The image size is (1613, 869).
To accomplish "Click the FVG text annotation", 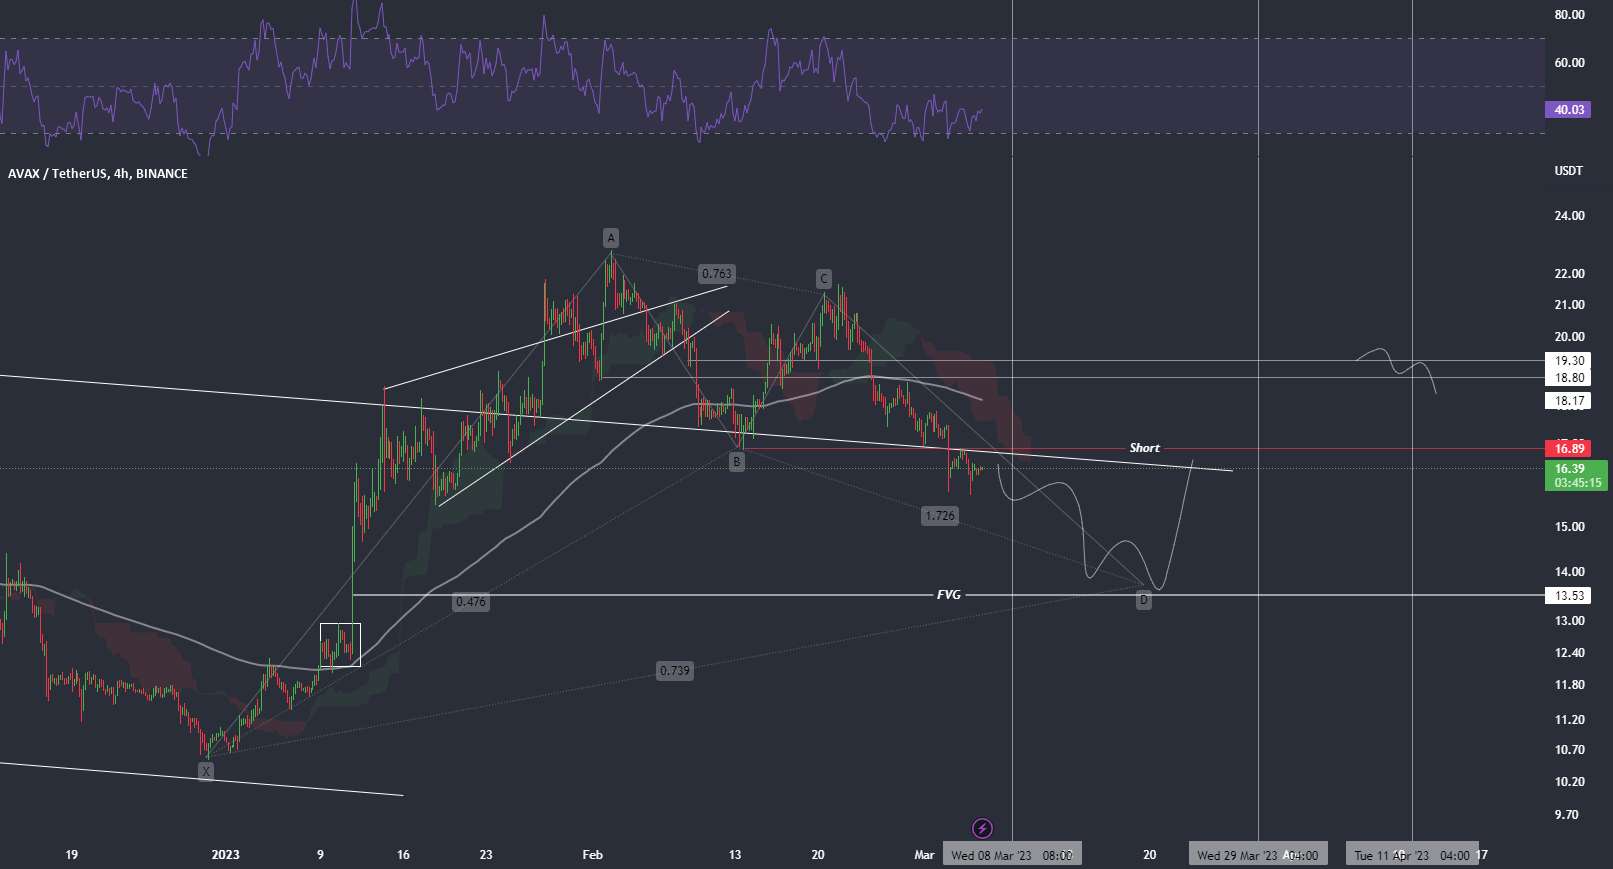I will (x=949, y=595).
